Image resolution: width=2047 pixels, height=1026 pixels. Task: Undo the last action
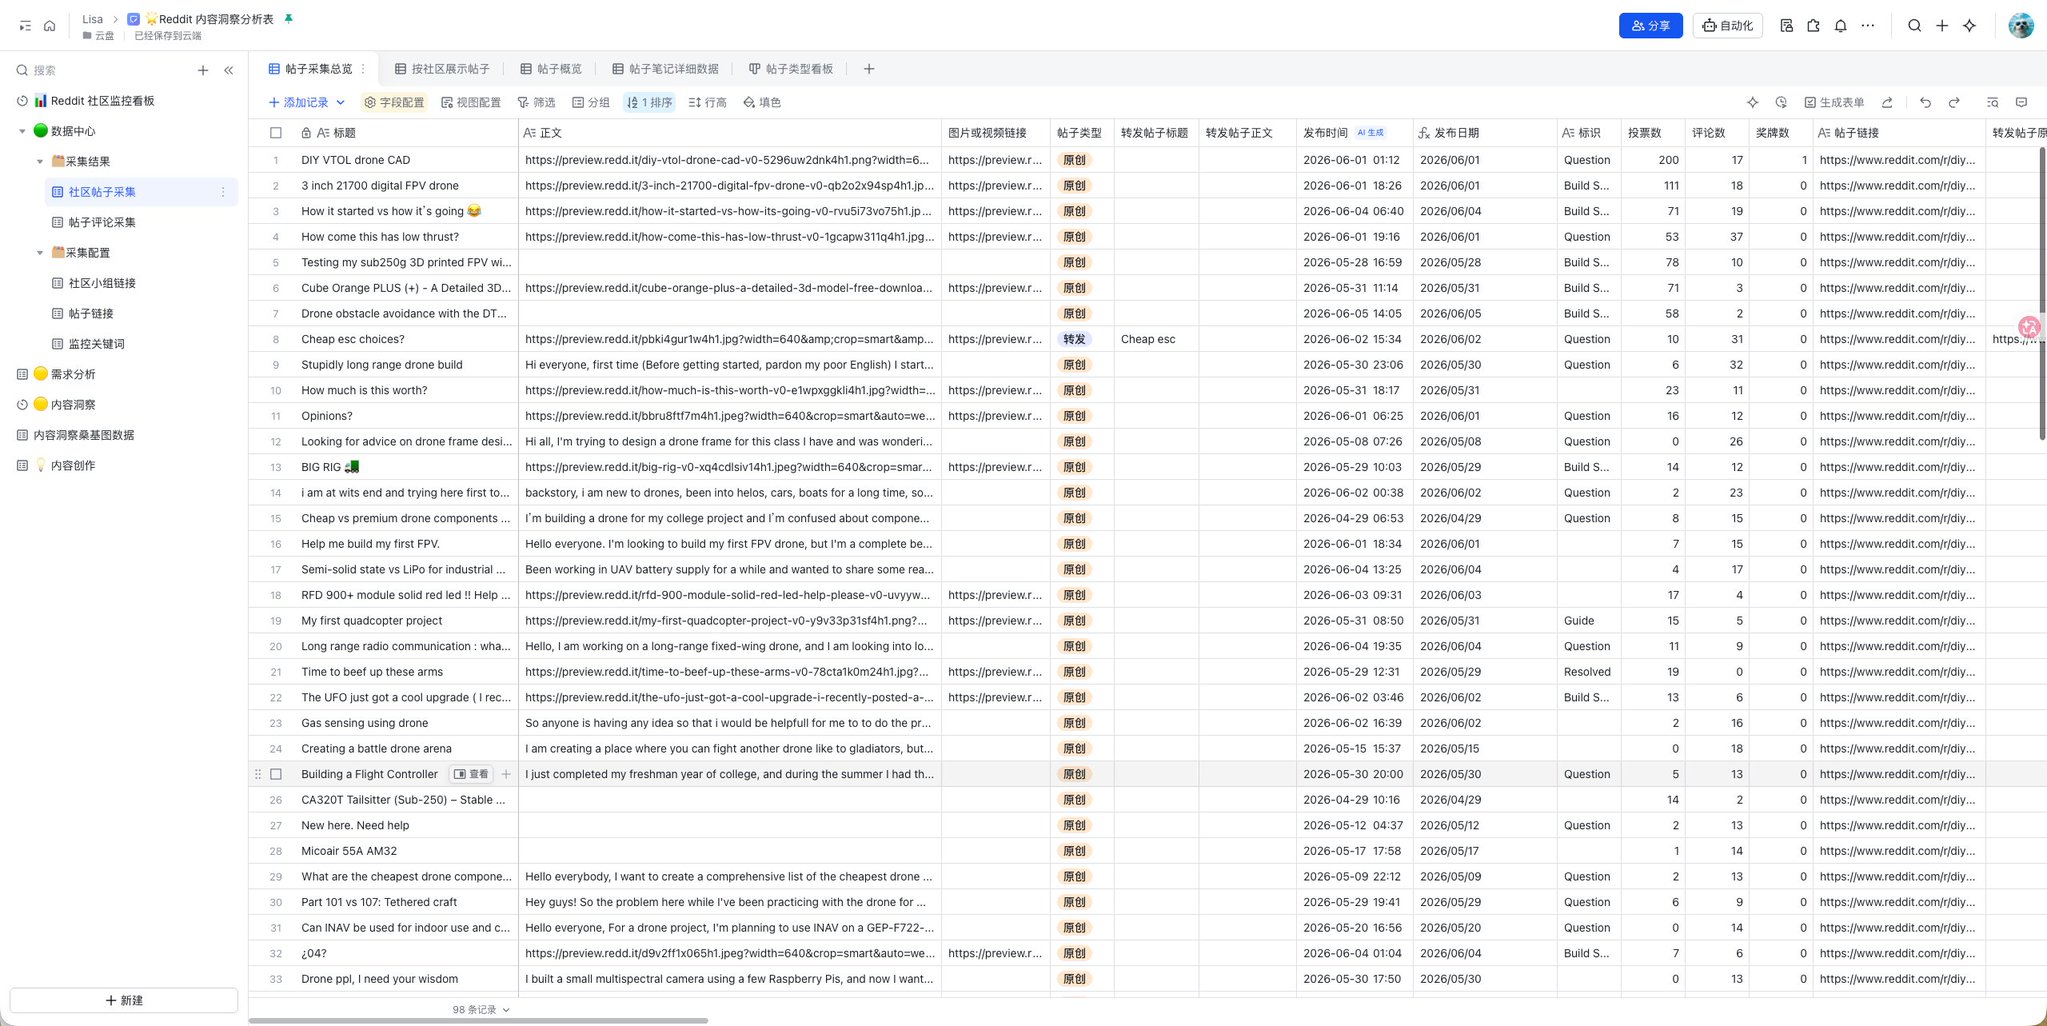coord(1925,102)
